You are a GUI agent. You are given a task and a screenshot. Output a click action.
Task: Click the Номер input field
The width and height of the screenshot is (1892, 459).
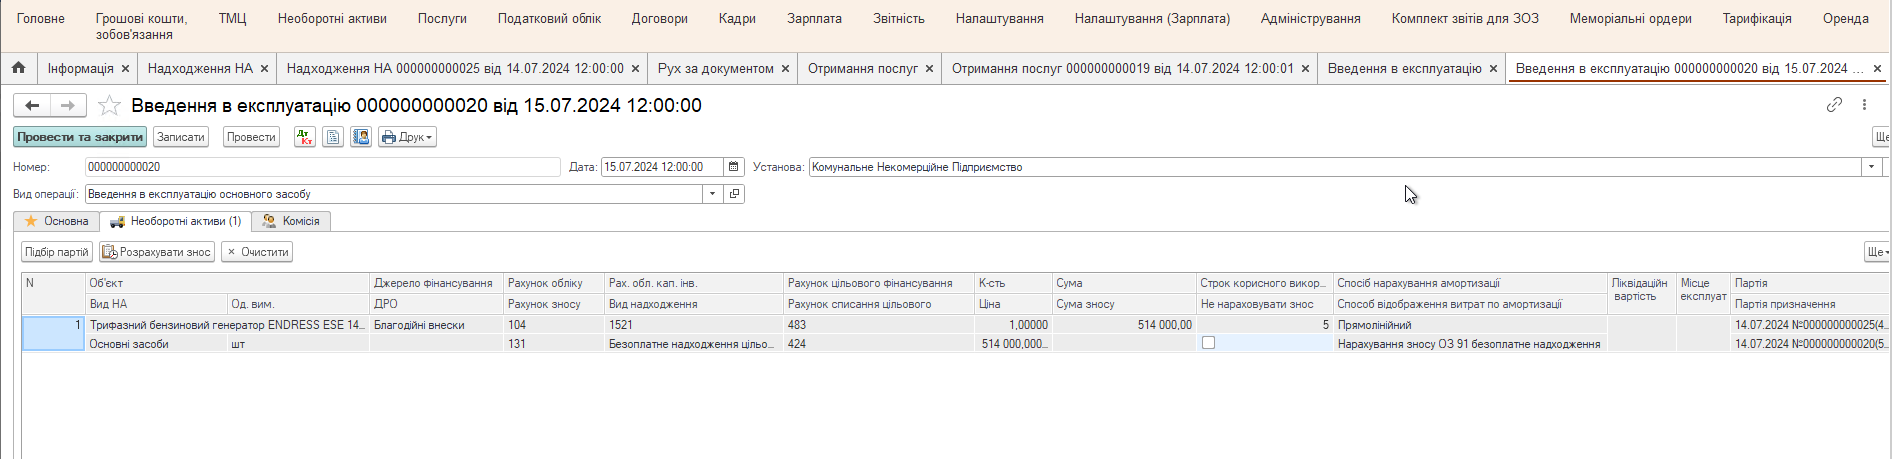[322, 167]
